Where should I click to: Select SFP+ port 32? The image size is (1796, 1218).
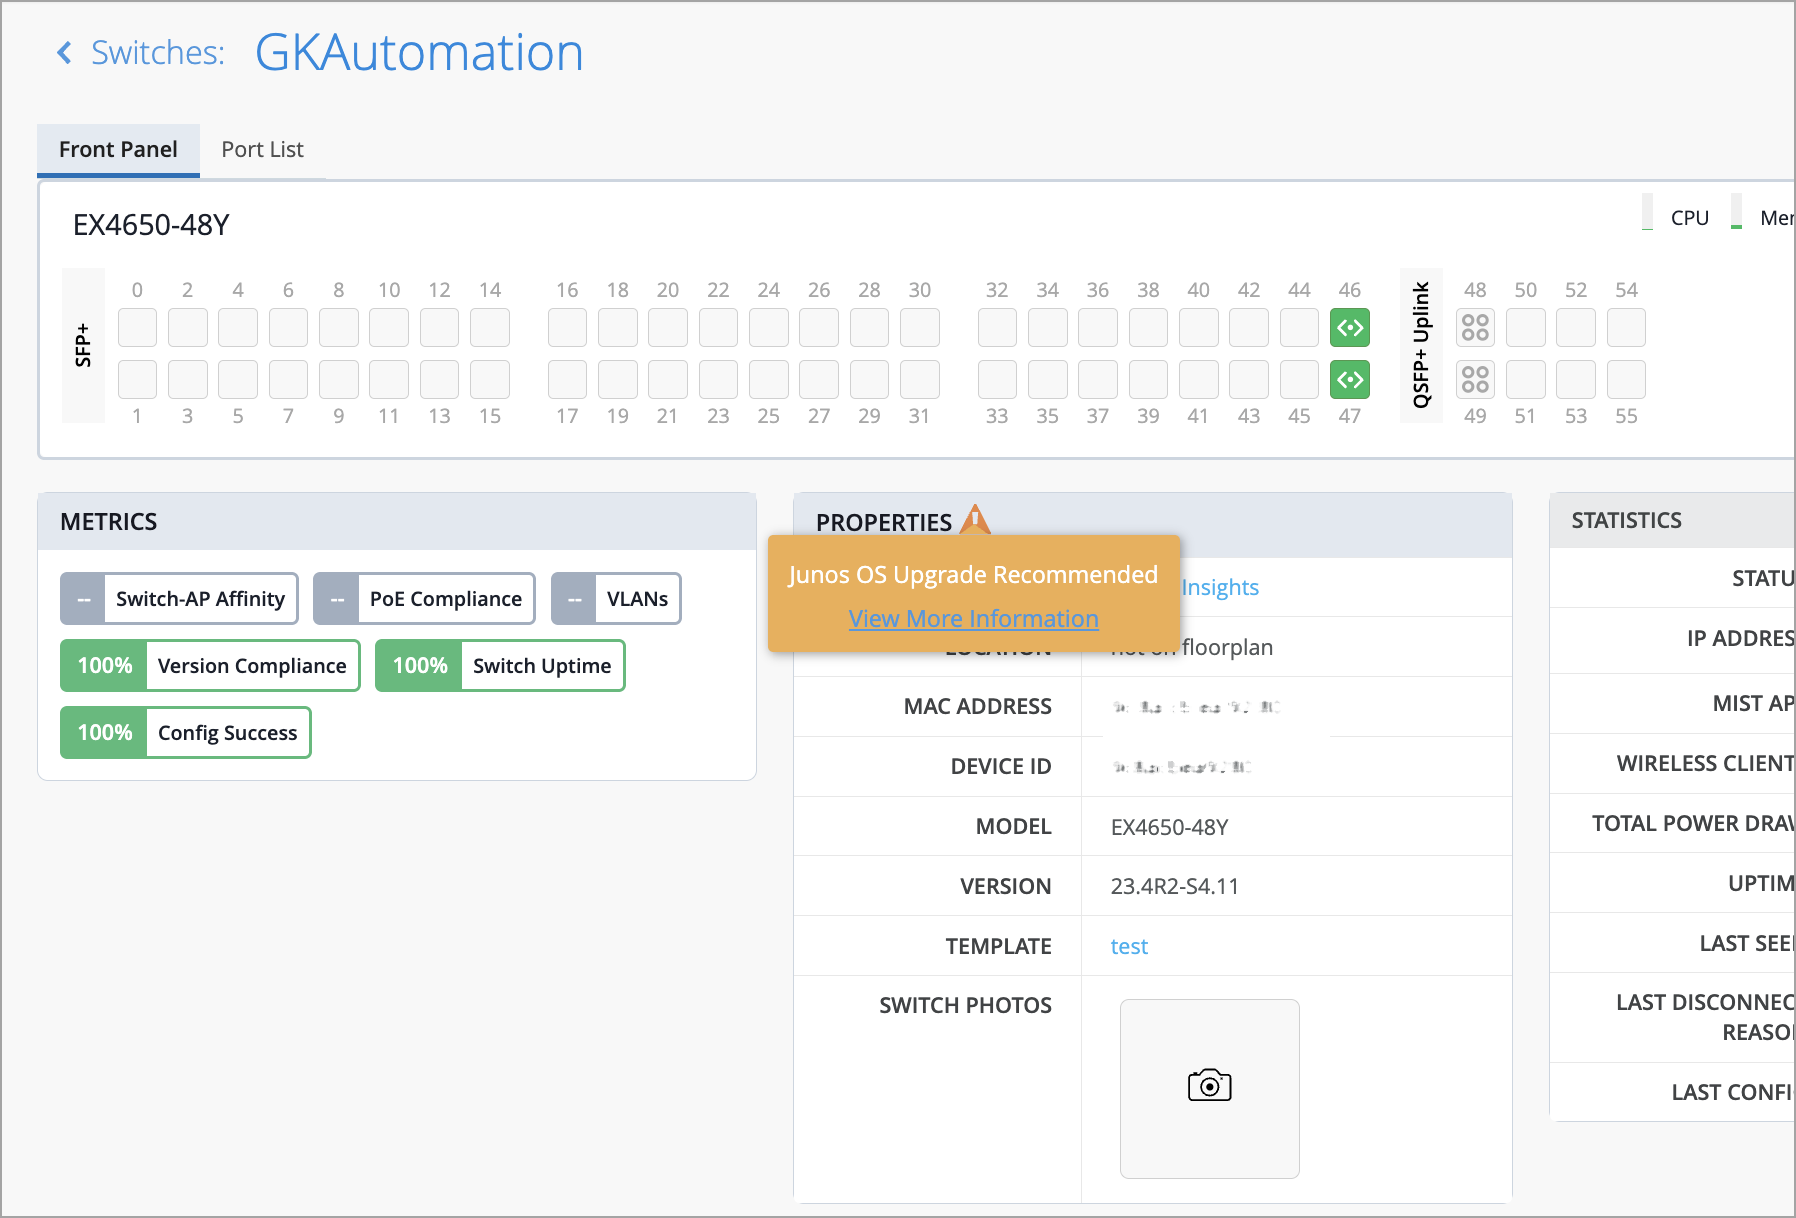pos(997,328)
